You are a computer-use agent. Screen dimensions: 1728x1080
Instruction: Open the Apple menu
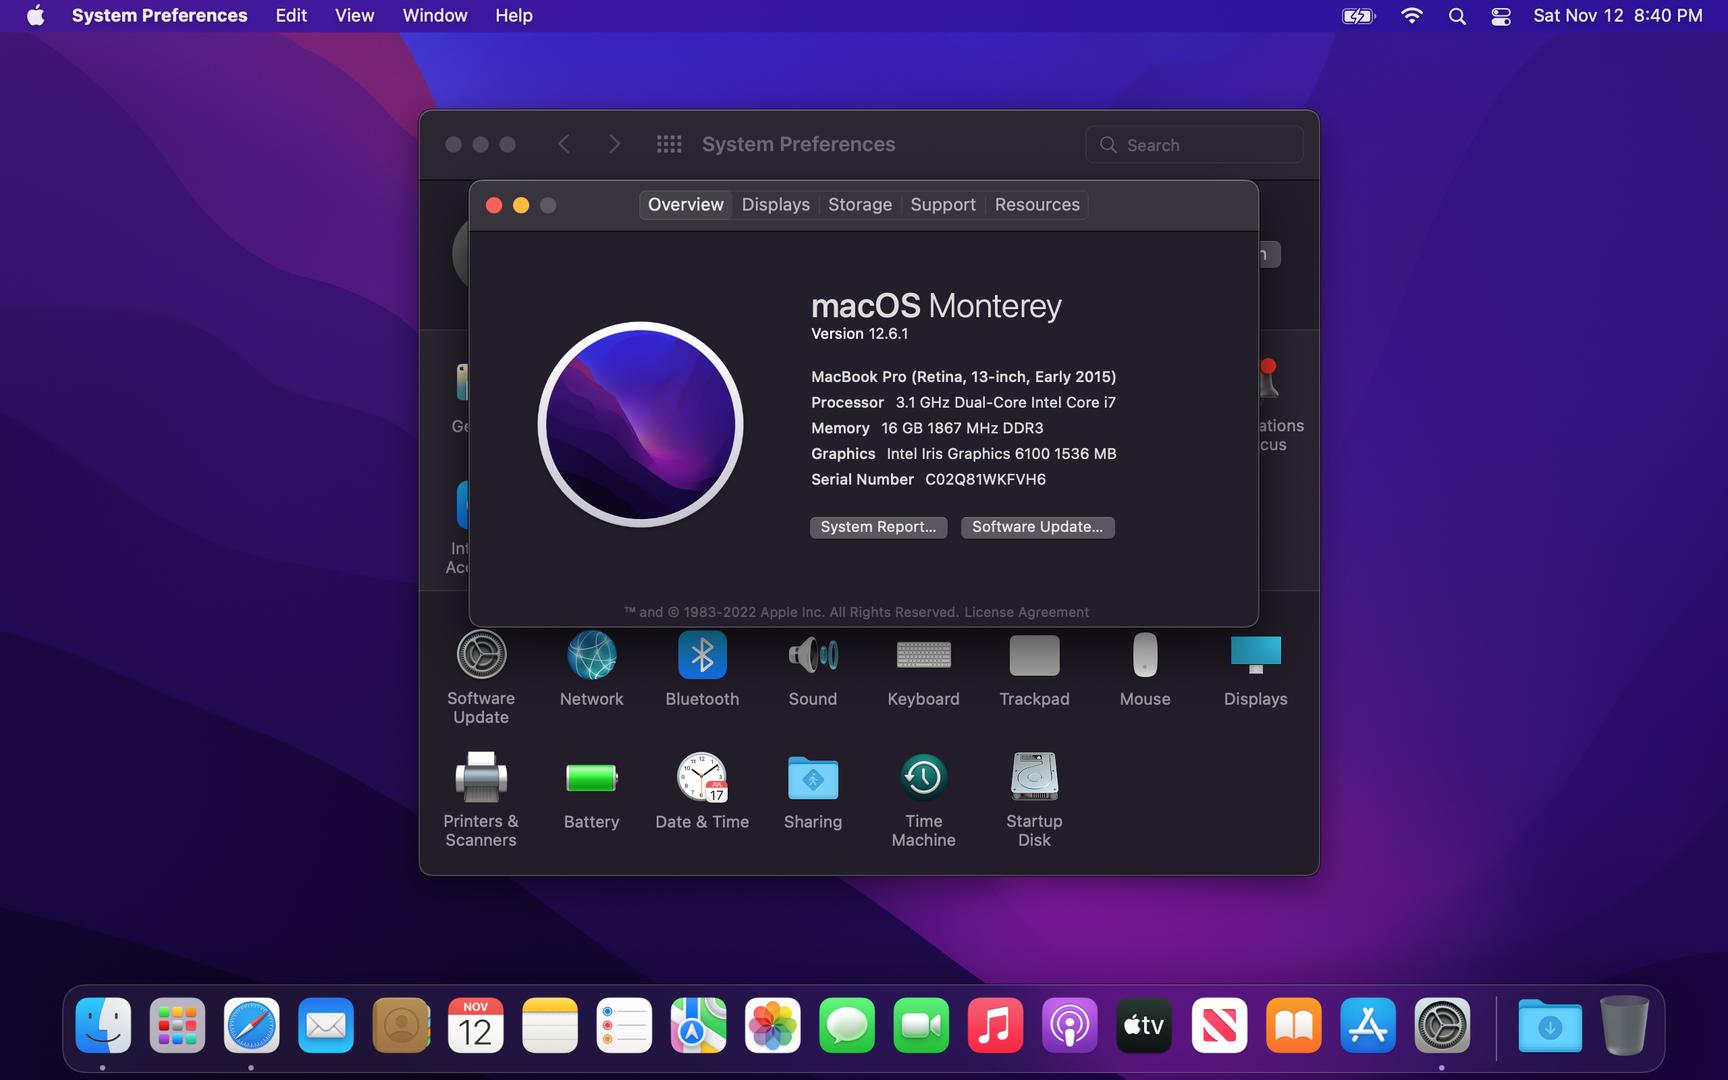[x=35, y=16]
